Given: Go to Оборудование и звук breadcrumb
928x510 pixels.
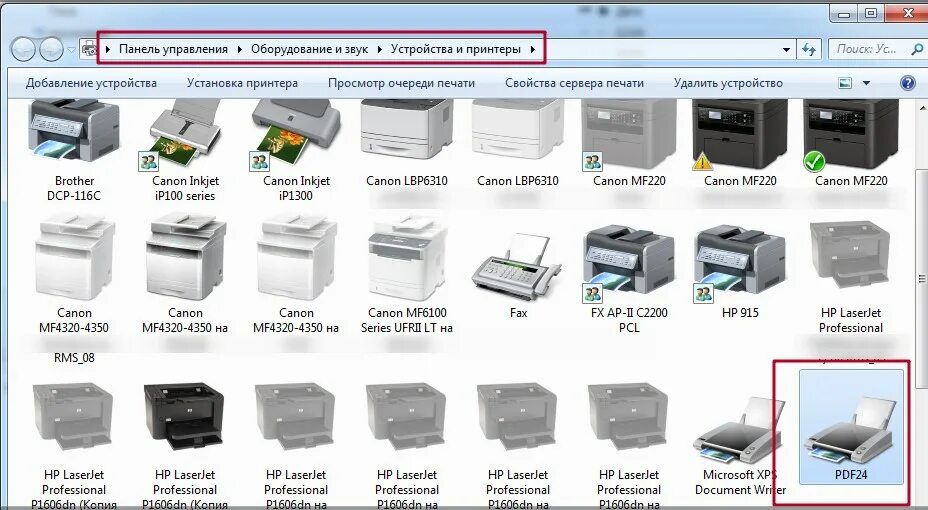Looking at the screenshot, I should [x=310, y=49].
